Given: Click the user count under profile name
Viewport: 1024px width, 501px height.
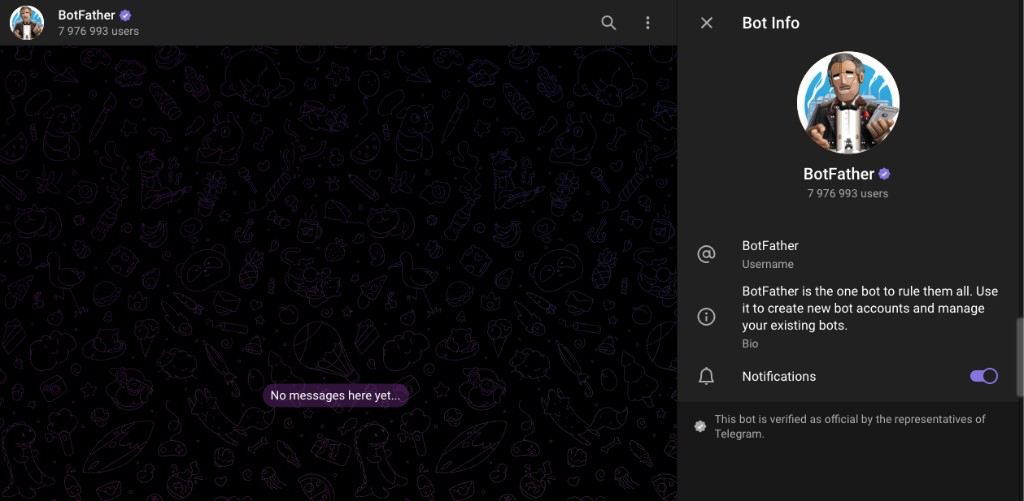Looking at the screenshot, I should coord(848,193).
